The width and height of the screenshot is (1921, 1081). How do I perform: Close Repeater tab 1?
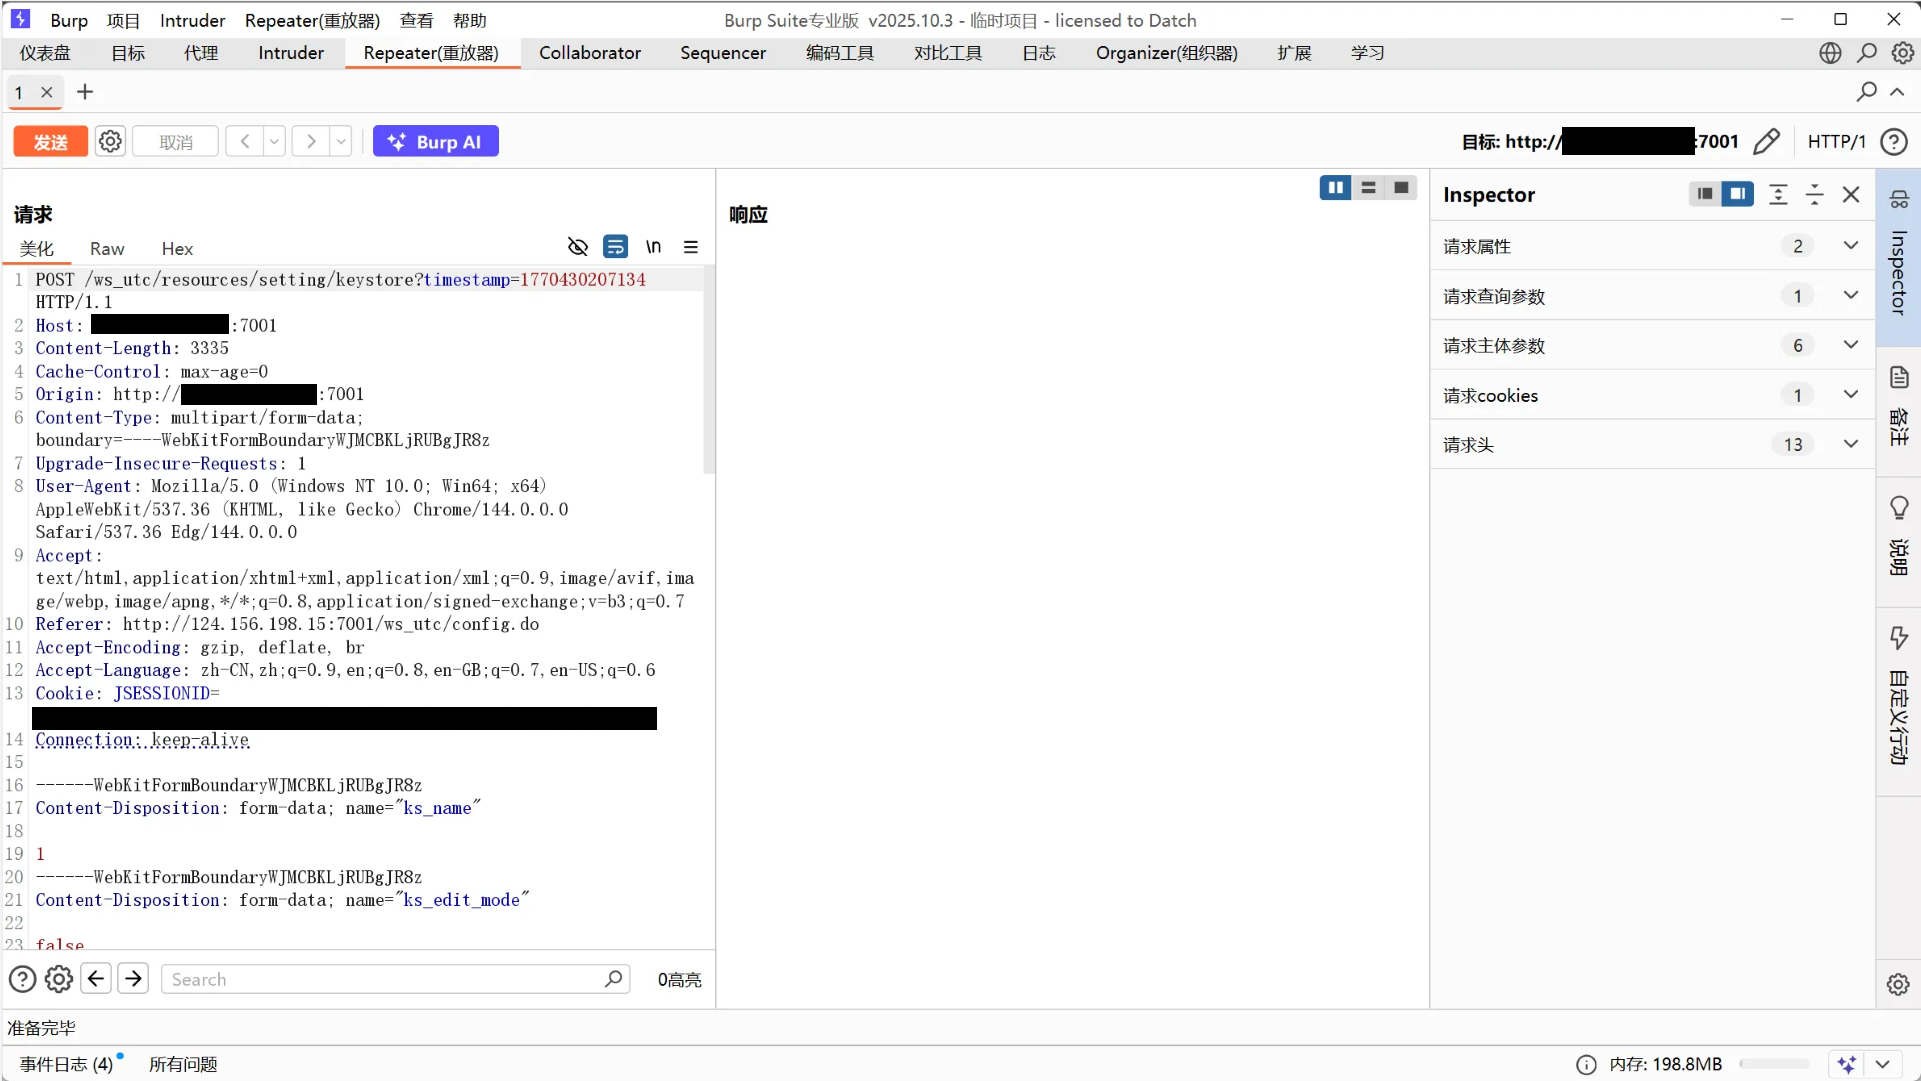[x=47, y=92]
